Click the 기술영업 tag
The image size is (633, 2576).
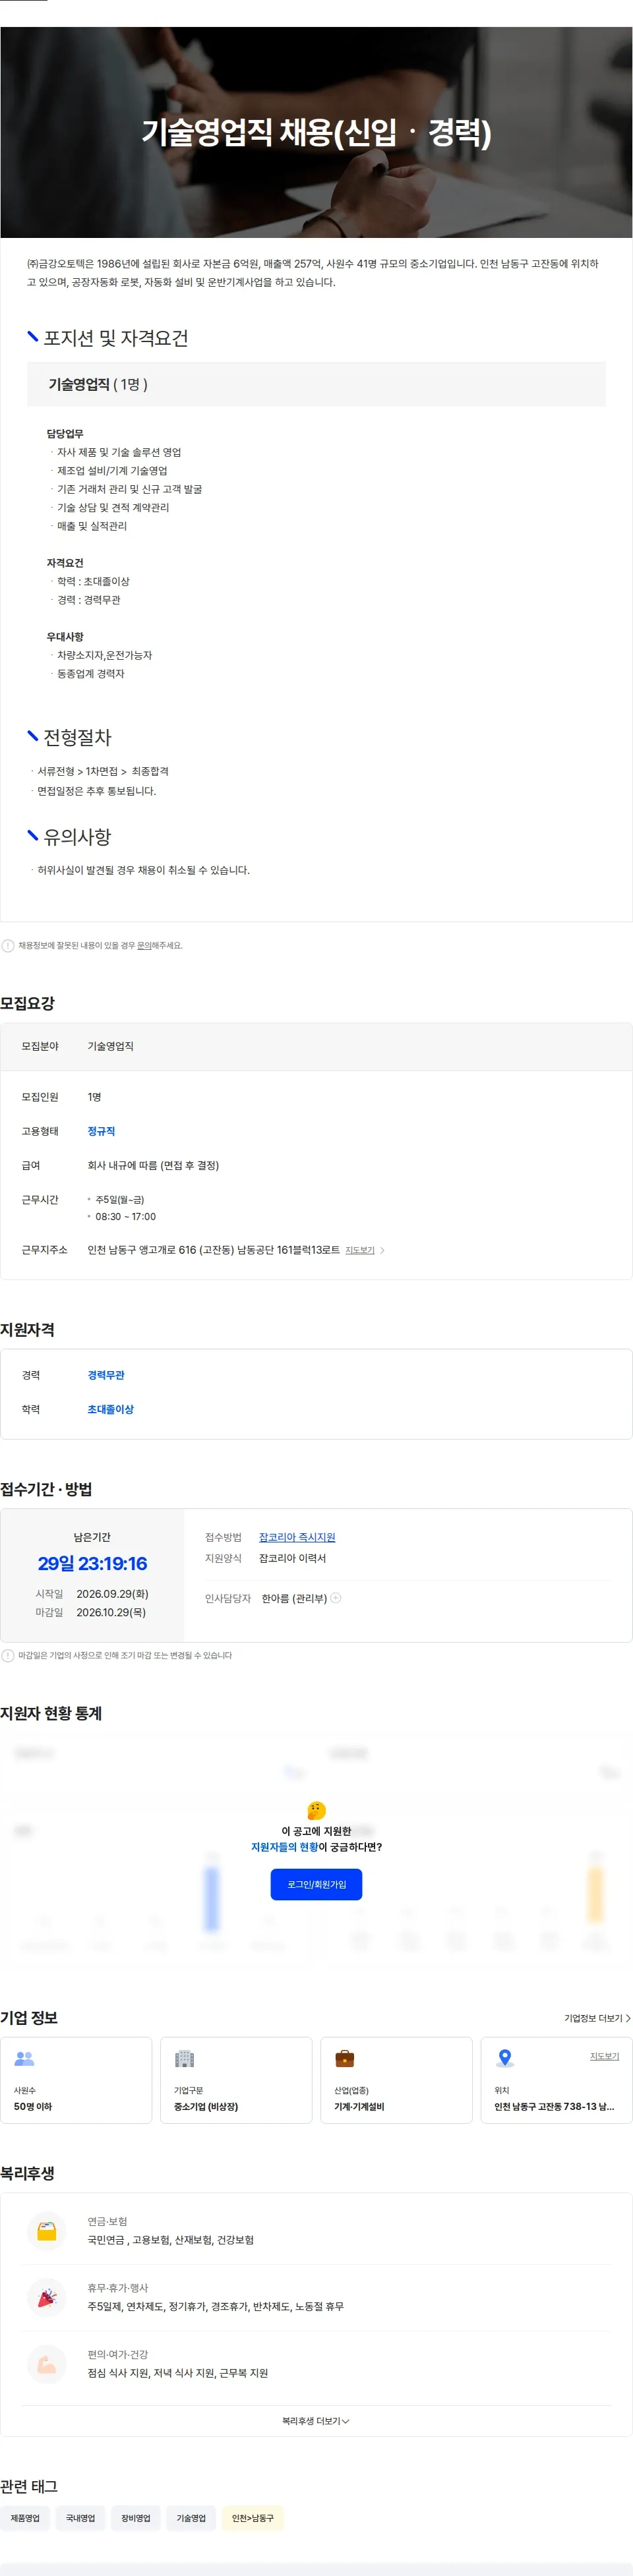click(191, 2518)
